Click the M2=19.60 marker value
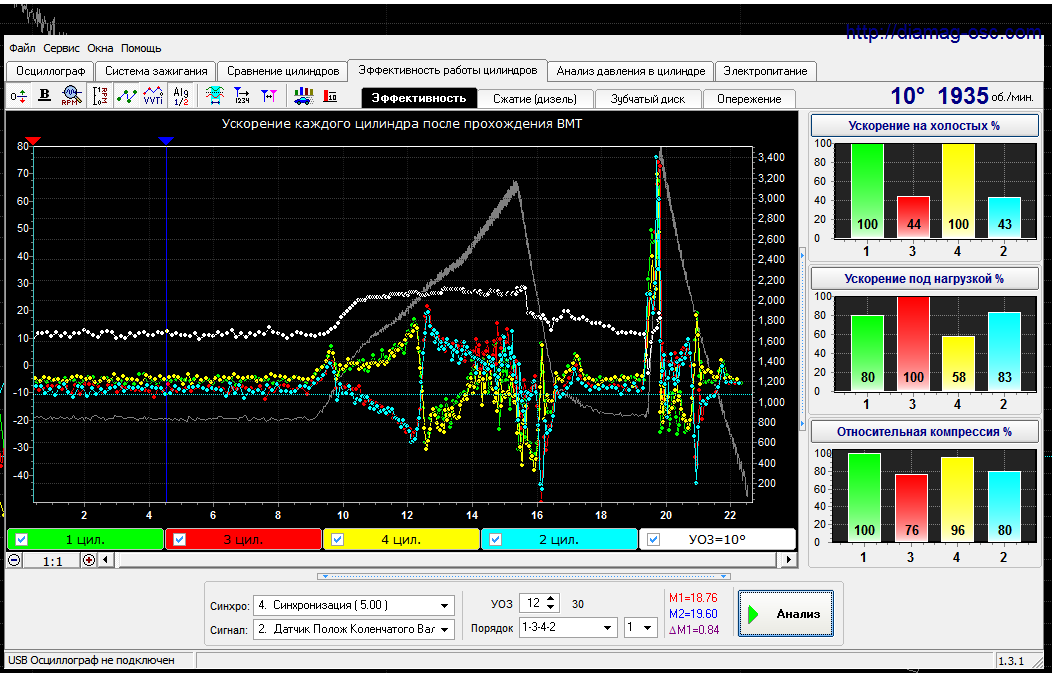The width and height of the screenshot is (1056, 673). pyautogui.click(x=693, y=614)
